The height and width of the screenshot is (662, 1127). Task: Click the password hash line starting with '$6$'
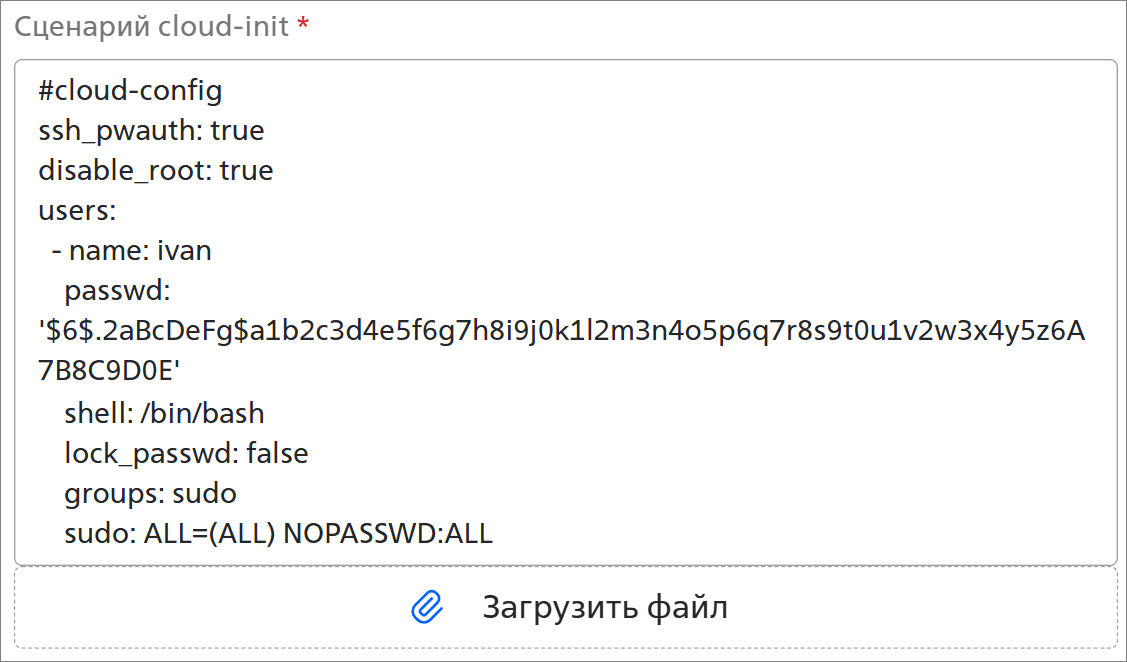(561, 331)
